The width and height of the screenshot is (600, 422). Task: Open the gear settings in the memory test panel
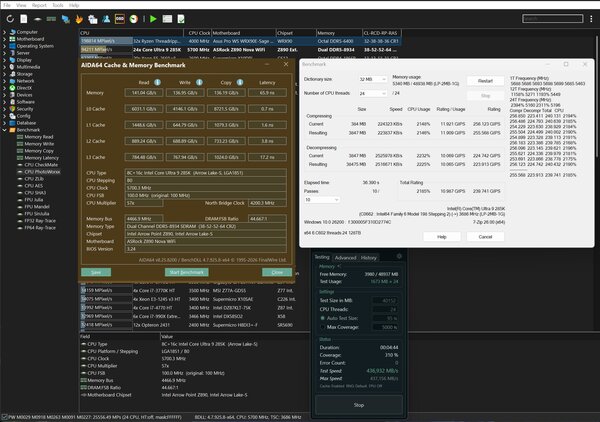(399, 256)
